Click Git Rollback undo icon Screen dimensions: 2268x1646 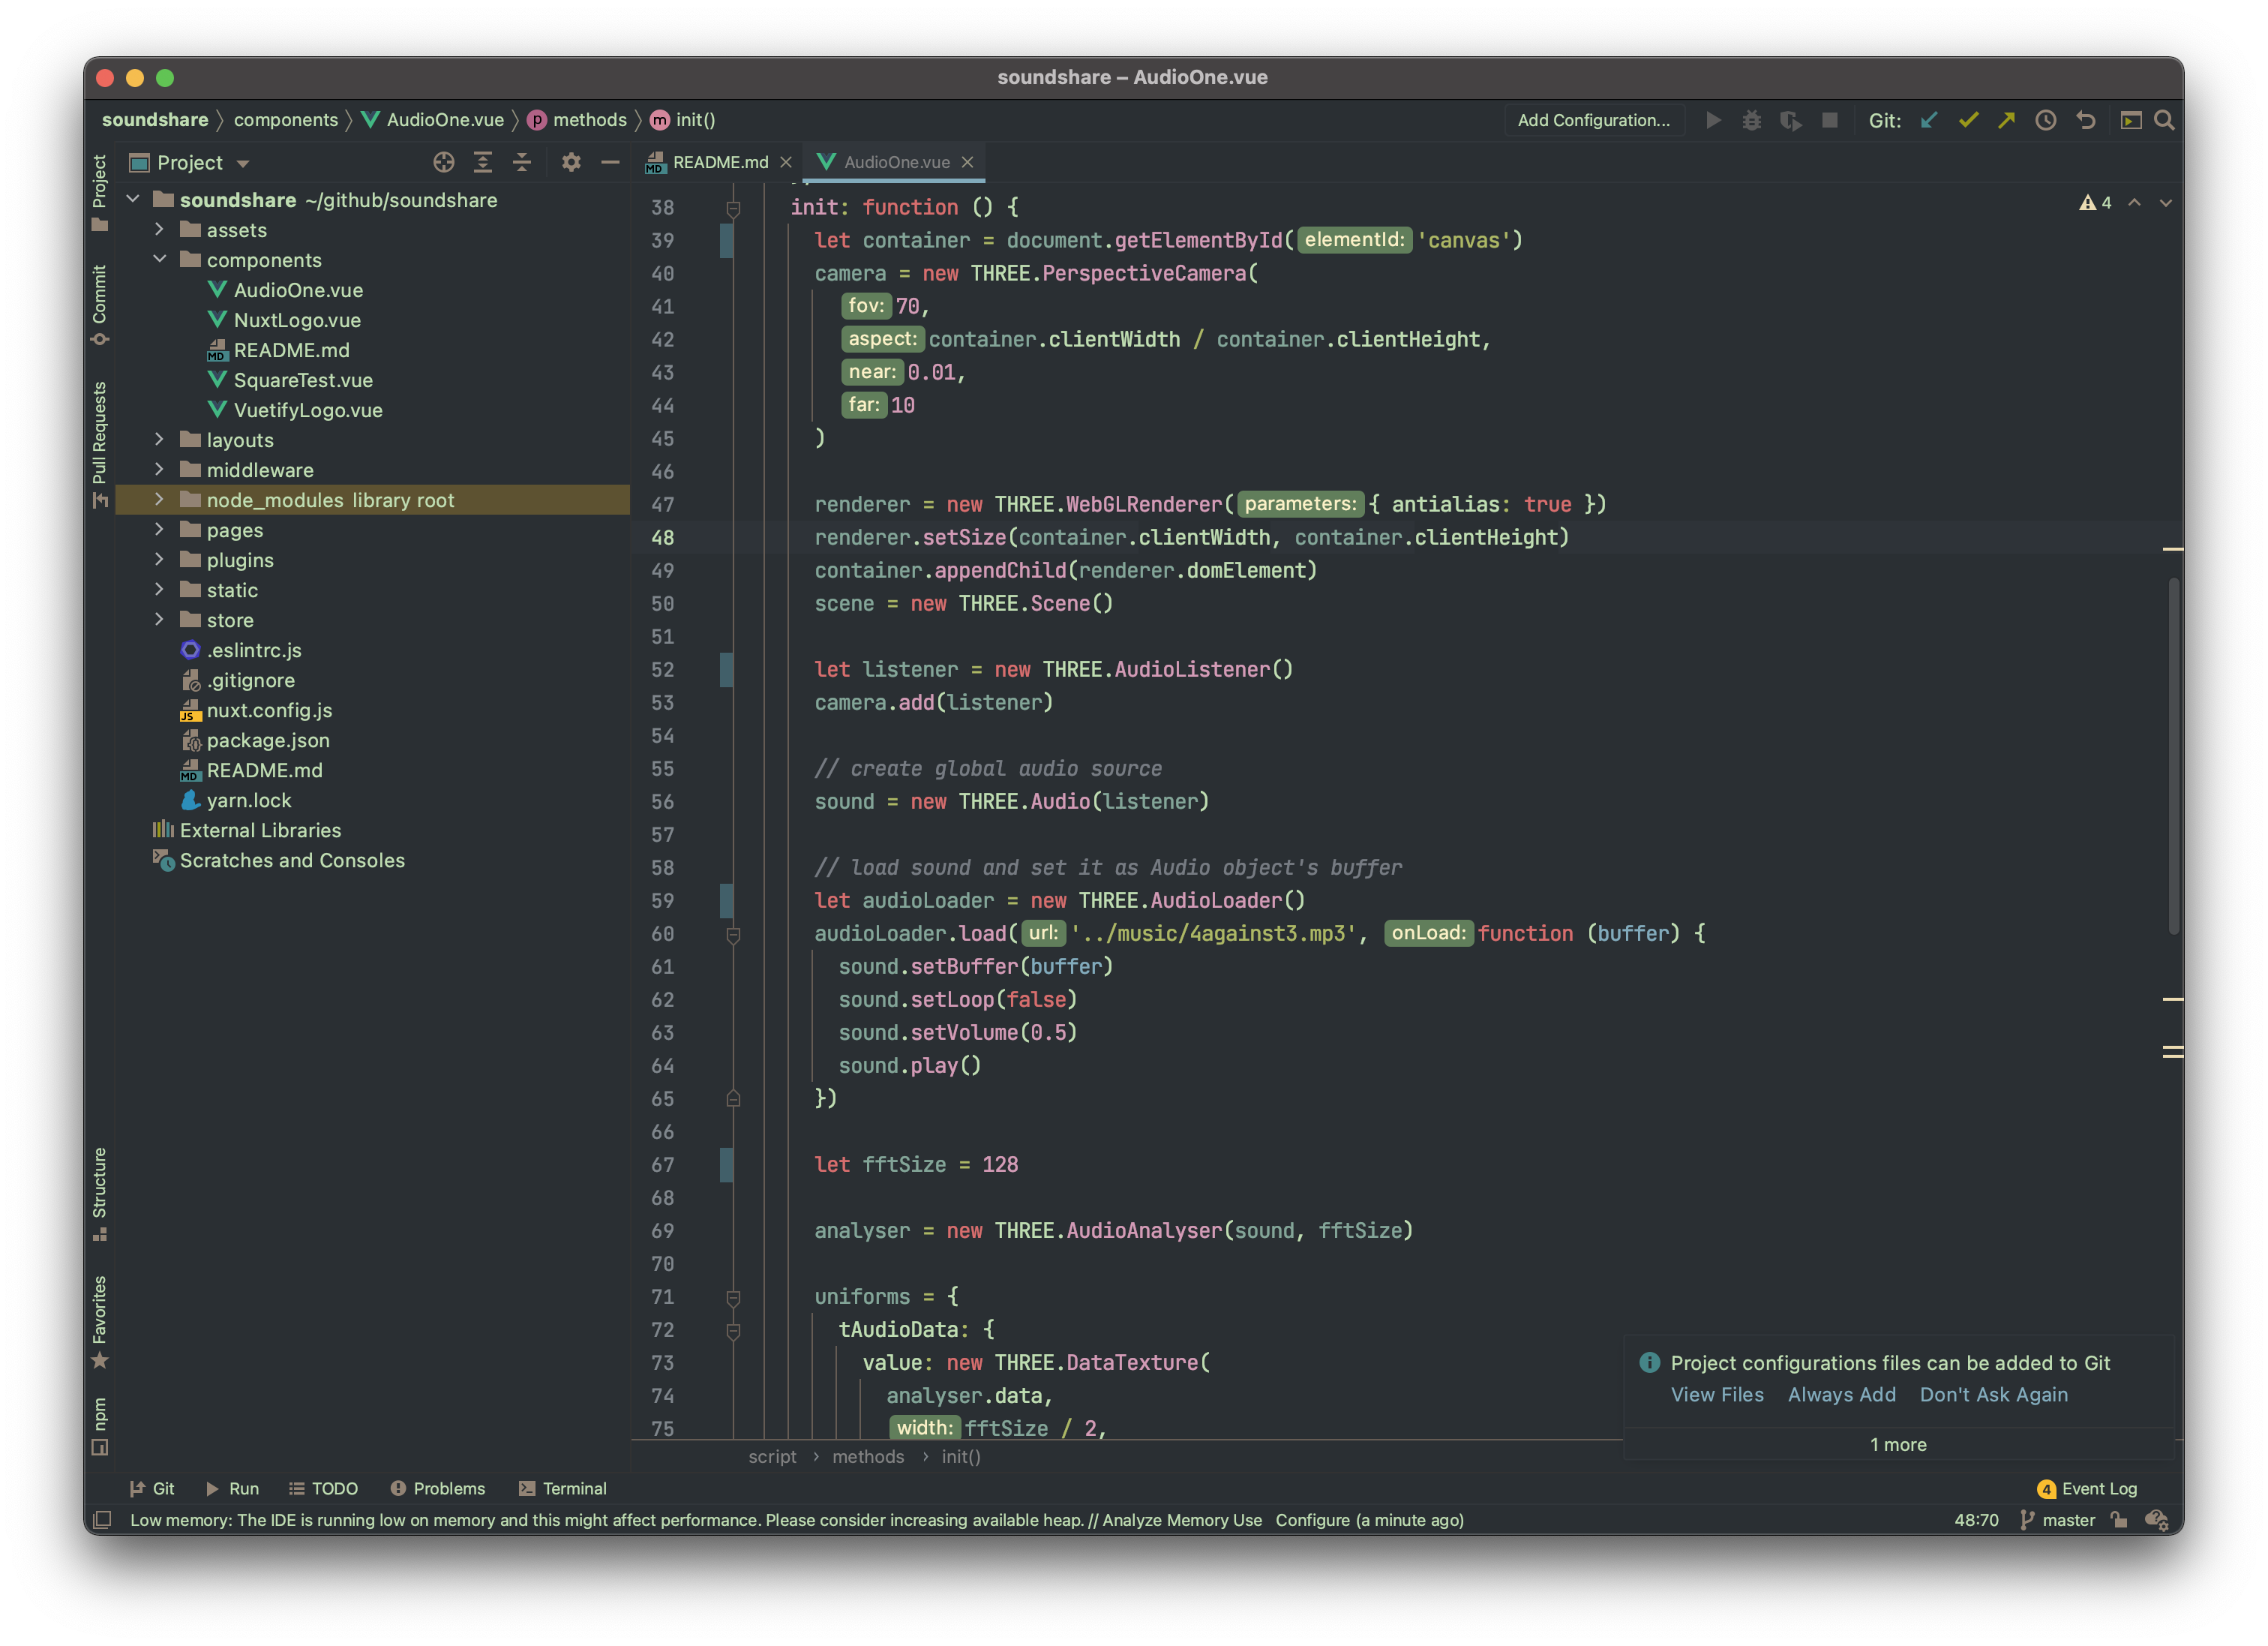[2085, 120]
